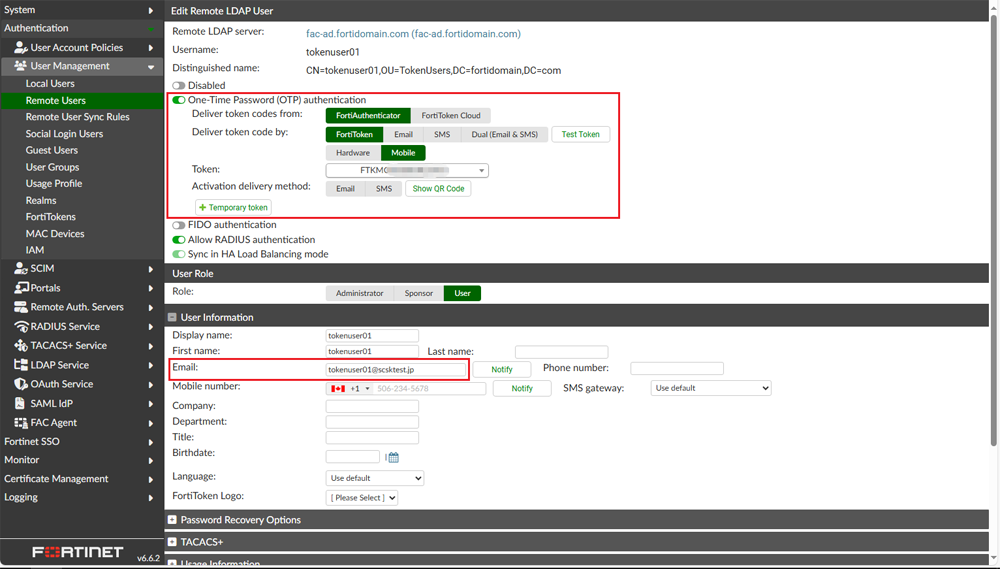Click the FAC Agent sidebar icon
The width and height of the screenshot is (1000, 569).
[x=21, y=423]
